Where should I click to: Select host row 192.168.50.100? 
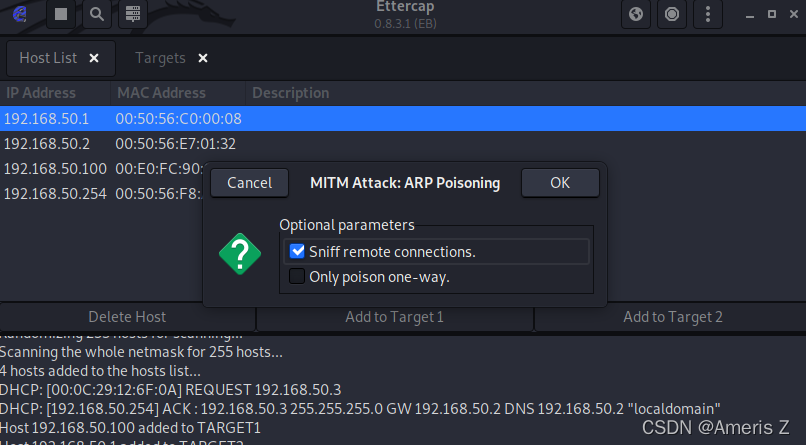click(102, 169)
